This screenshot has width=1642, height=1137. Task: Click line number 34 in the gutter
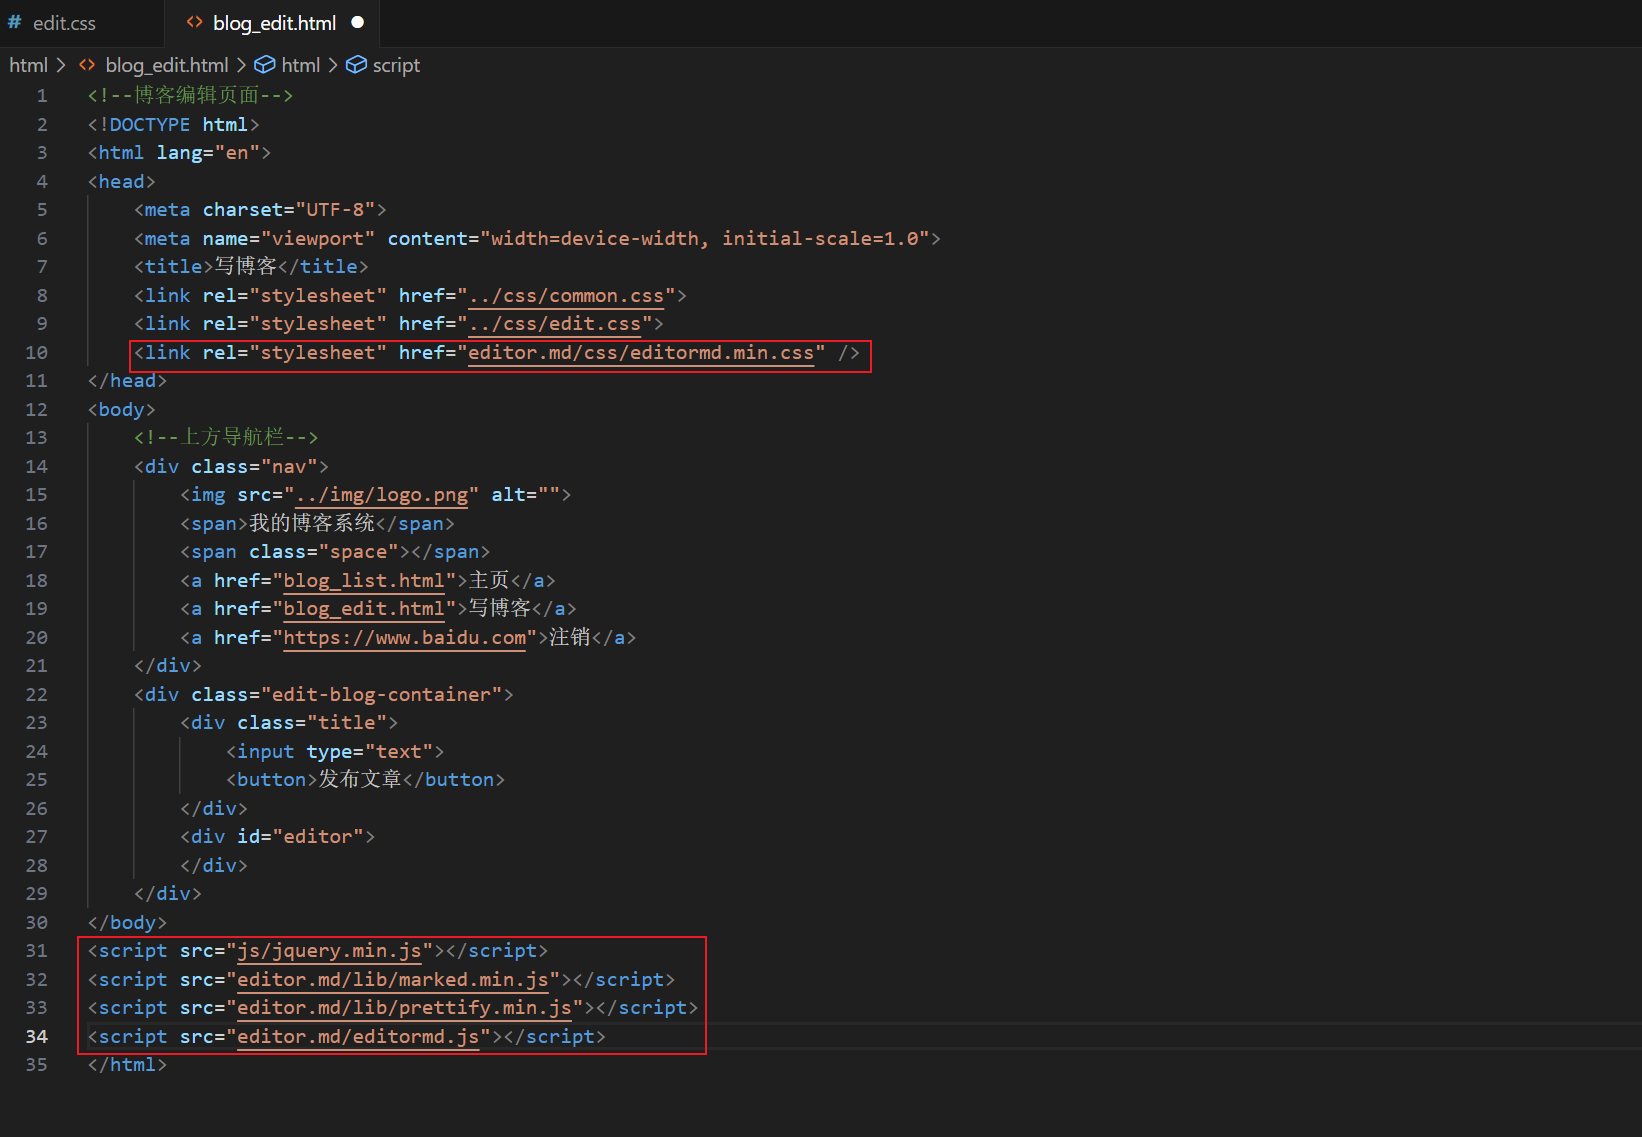point(37,1037)
